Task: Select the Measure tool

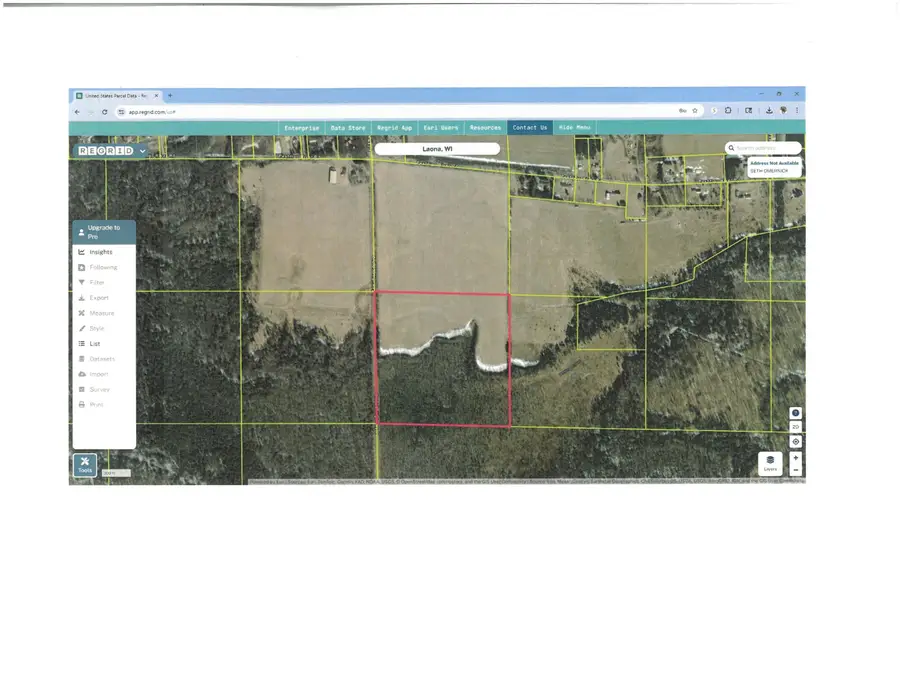Action: point(100,313)
